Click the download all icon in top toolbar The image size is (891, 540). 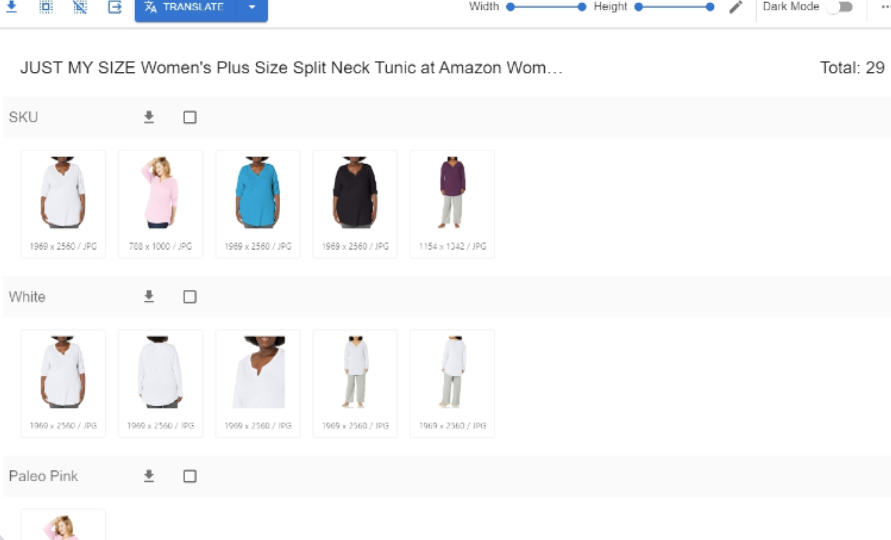click(12, 7)
